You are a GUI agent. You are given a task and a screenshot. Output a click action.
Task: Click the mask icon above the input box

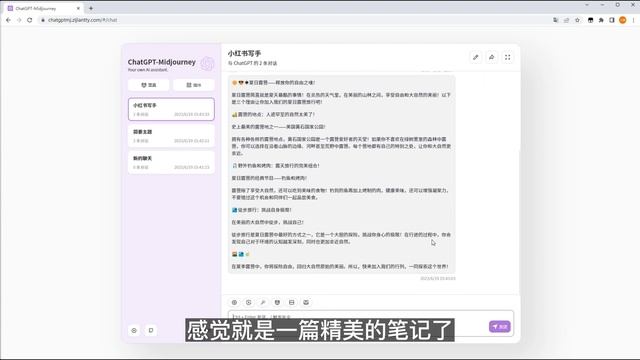[x=277, y=302]
